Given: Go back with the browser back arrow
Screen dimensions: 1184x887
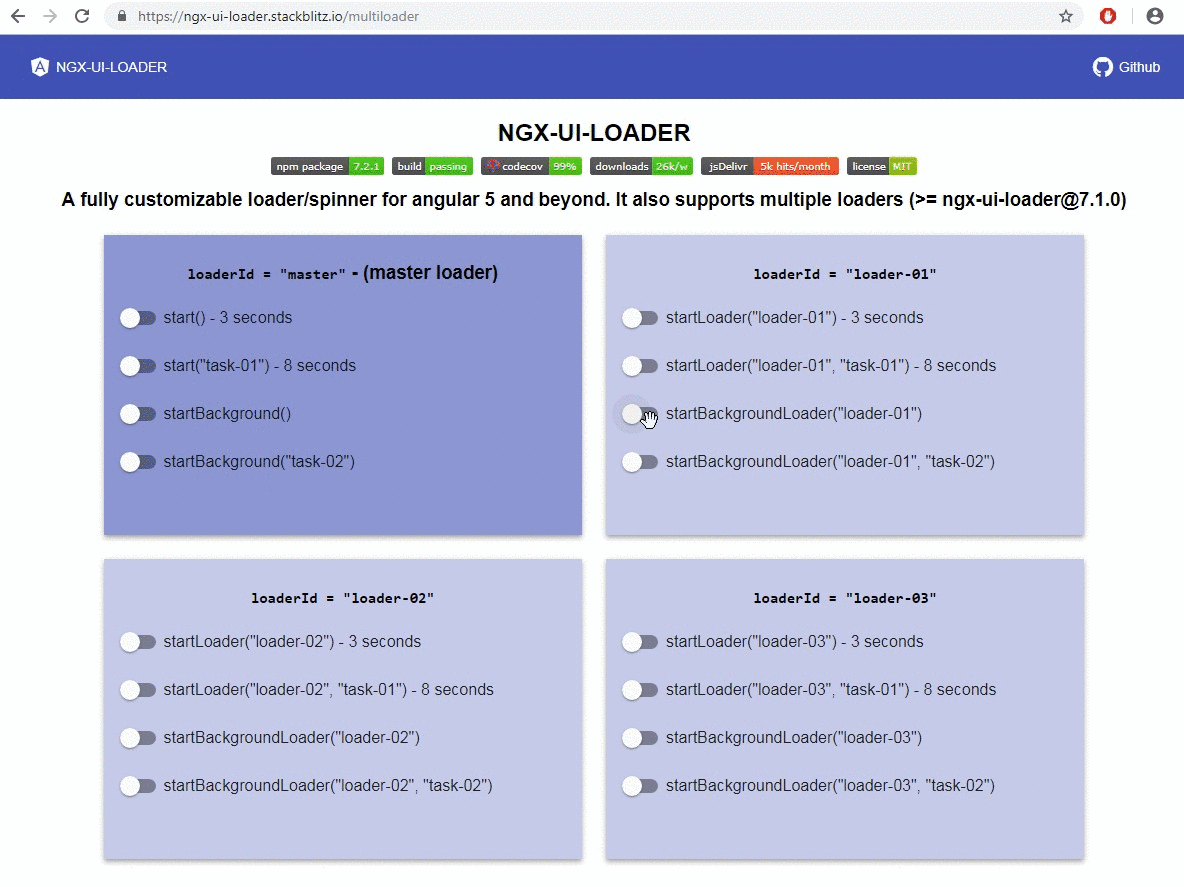Looking at the screenshot, I should click(x=18, y=16).
